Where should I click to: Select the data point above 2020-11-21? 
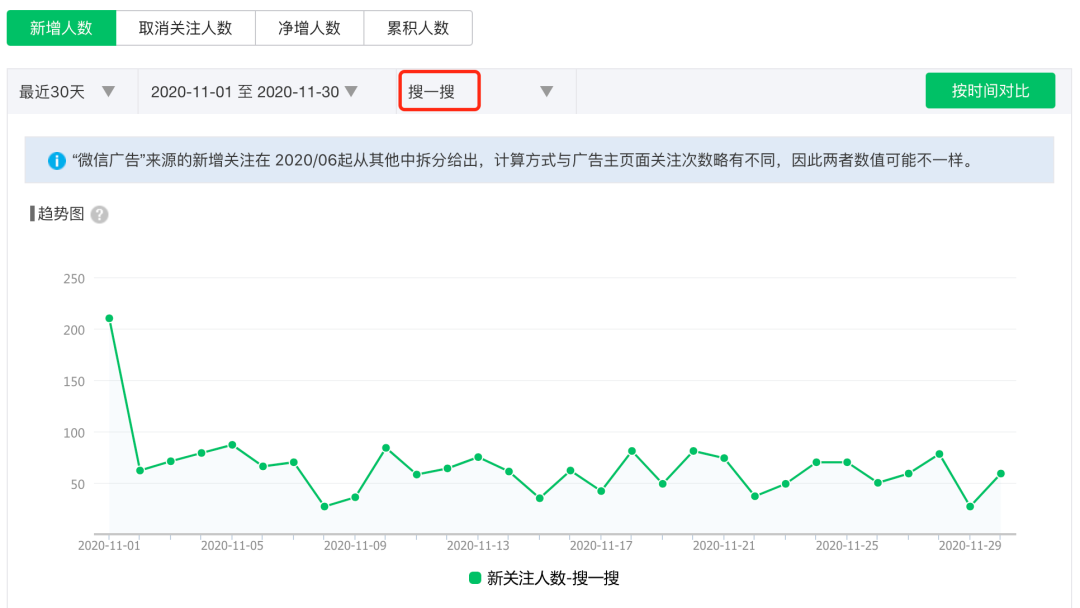pyautogui.click(x=724, y=458)
